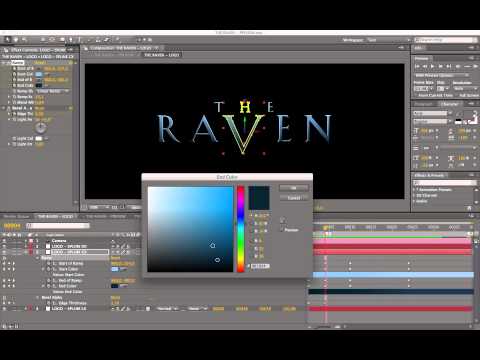
Task: Select the H radio button in color picker
Action: point(251,216)
